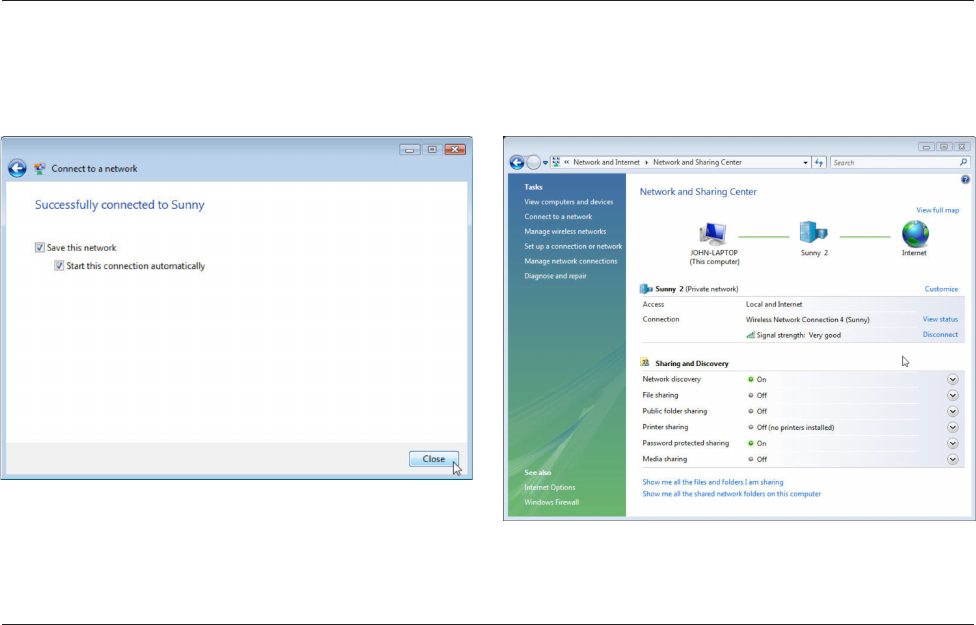This screenshot has height=625, width=976.
Task: Open recent pages dropdown beside the forward arrow
Action: [545, 162]
